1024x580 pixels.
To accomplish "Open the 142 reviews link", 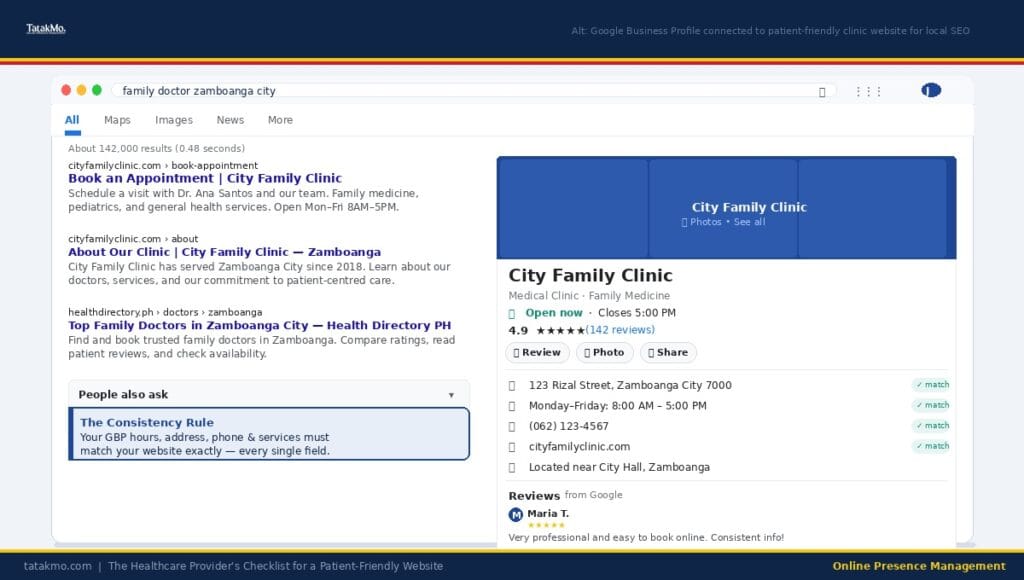I will pyautogui.click(x=620, y=330).
